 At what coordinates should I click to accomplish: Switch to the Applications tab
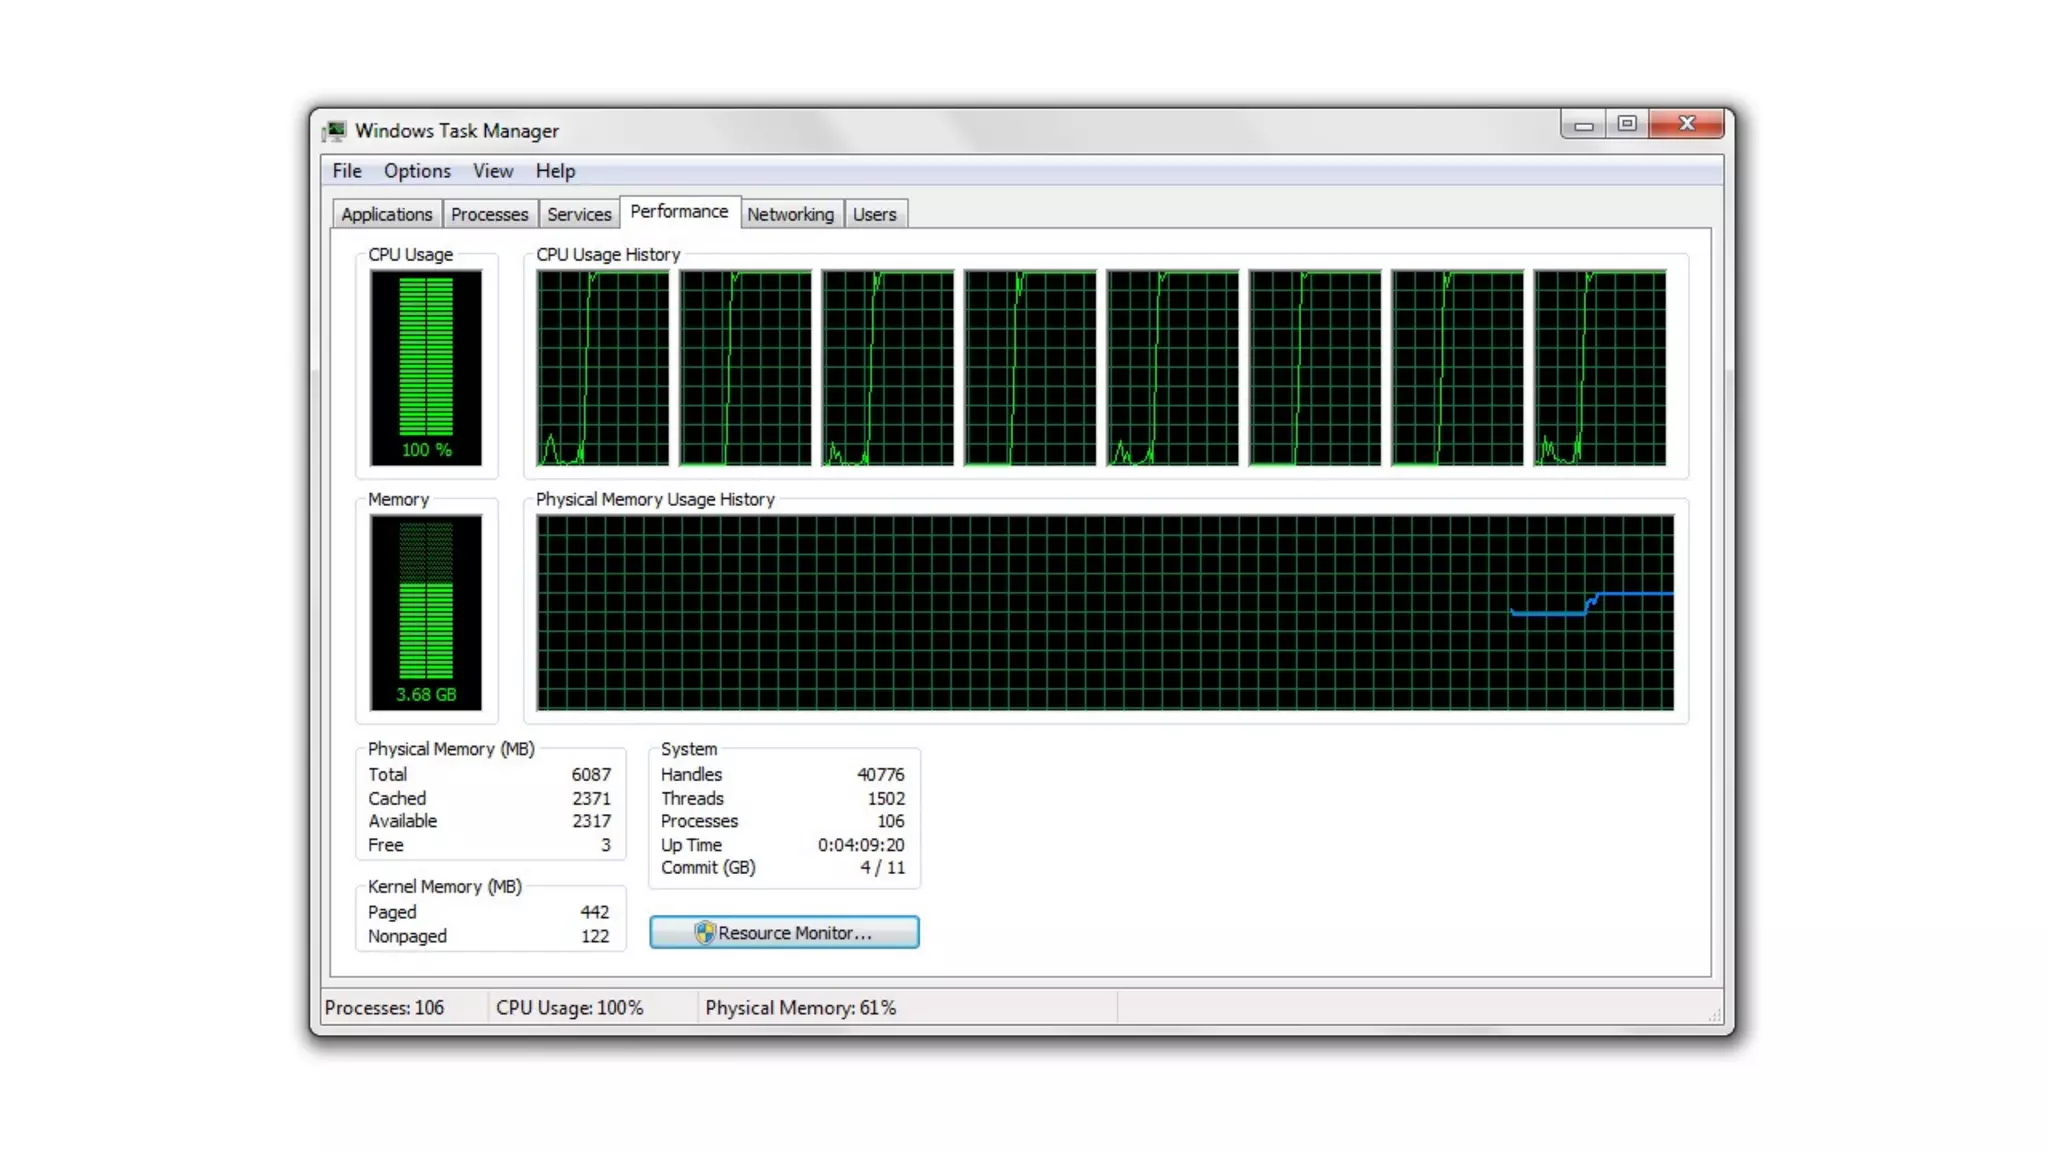click(386, 214)
